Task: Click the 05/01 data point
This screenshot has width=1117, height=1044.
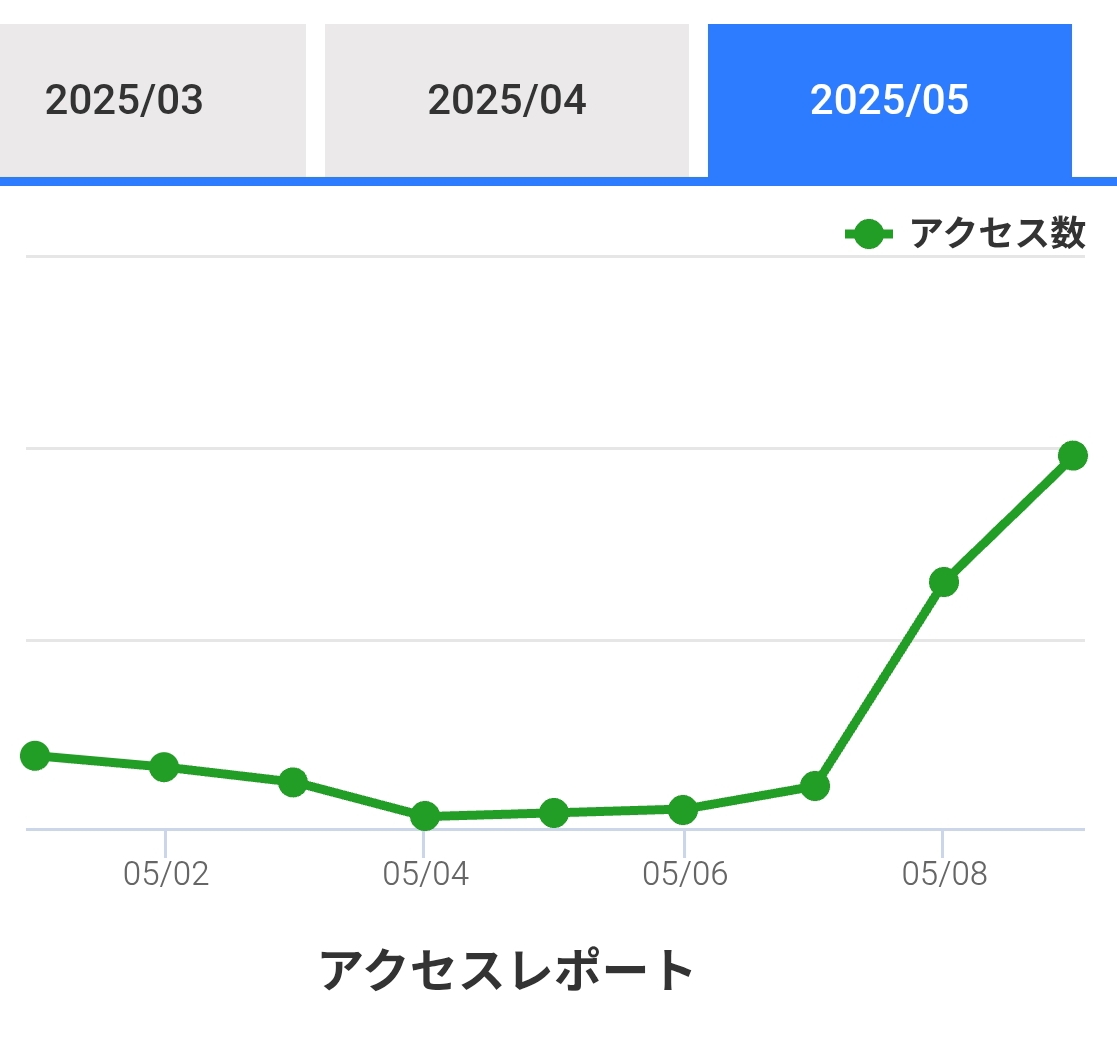Action: click(35, 756)
